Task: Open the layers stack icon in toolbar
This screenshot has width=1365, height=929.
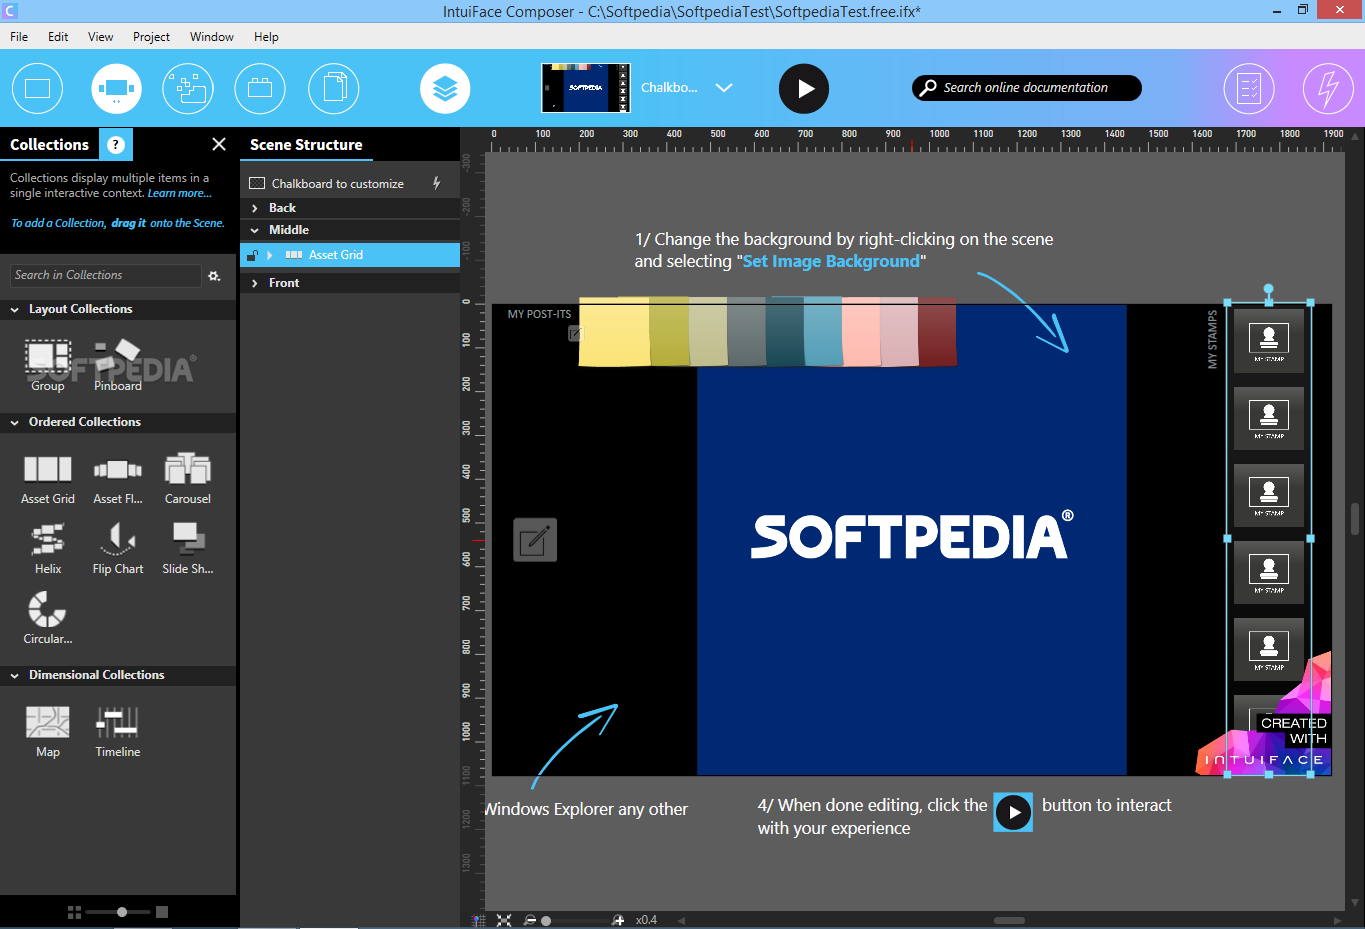Action: [445, 88]
